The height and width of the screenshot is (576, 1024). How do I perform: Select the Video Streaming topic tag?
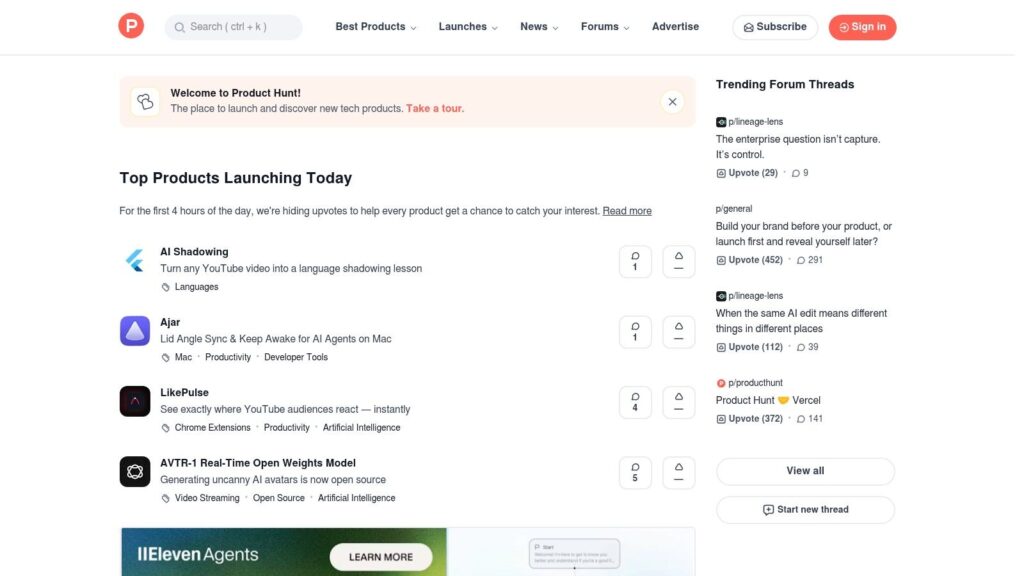click(x=207, y=498)
